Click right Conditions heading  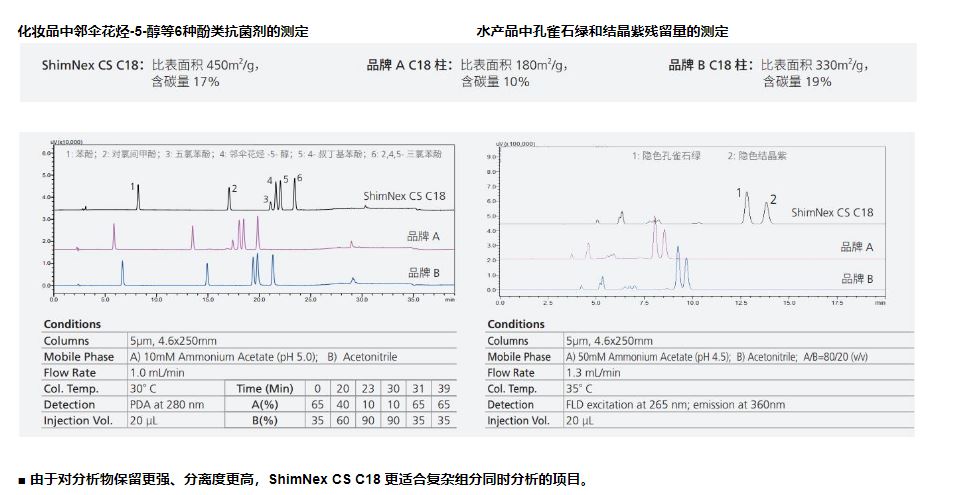[516, 324]
